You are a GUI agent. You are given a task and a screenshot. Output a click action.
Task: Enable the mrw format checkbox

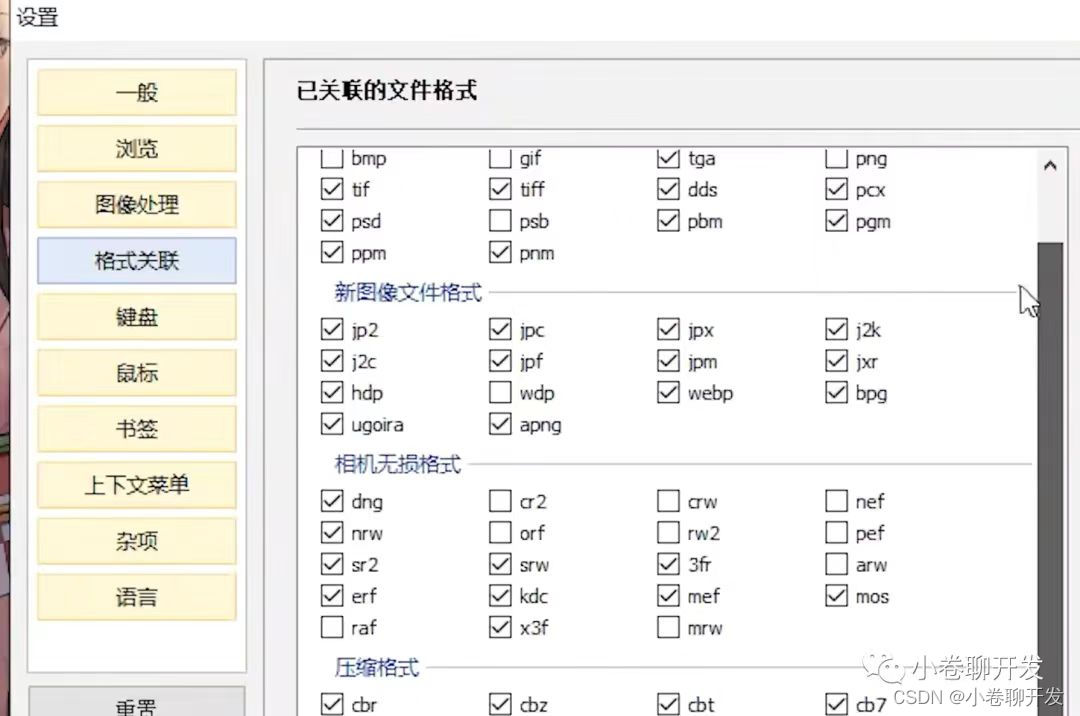coord(668,627)
